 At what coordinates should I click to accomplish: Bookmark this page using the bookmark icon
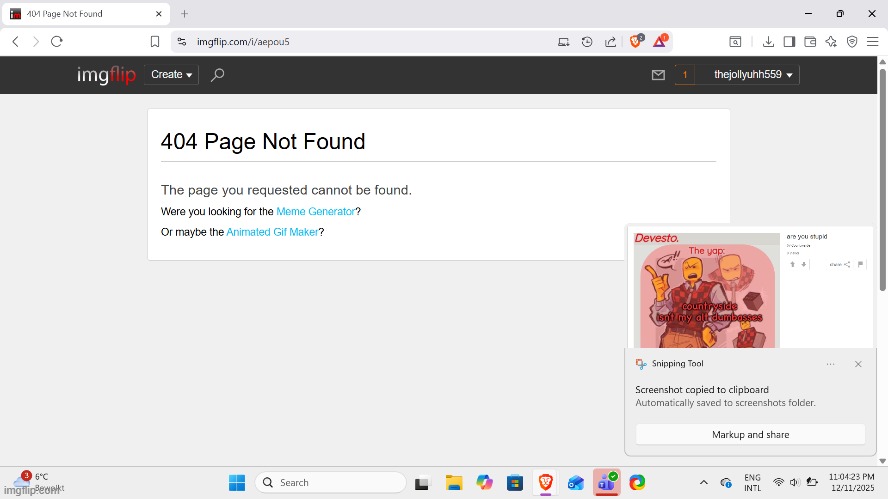point(155,42)
